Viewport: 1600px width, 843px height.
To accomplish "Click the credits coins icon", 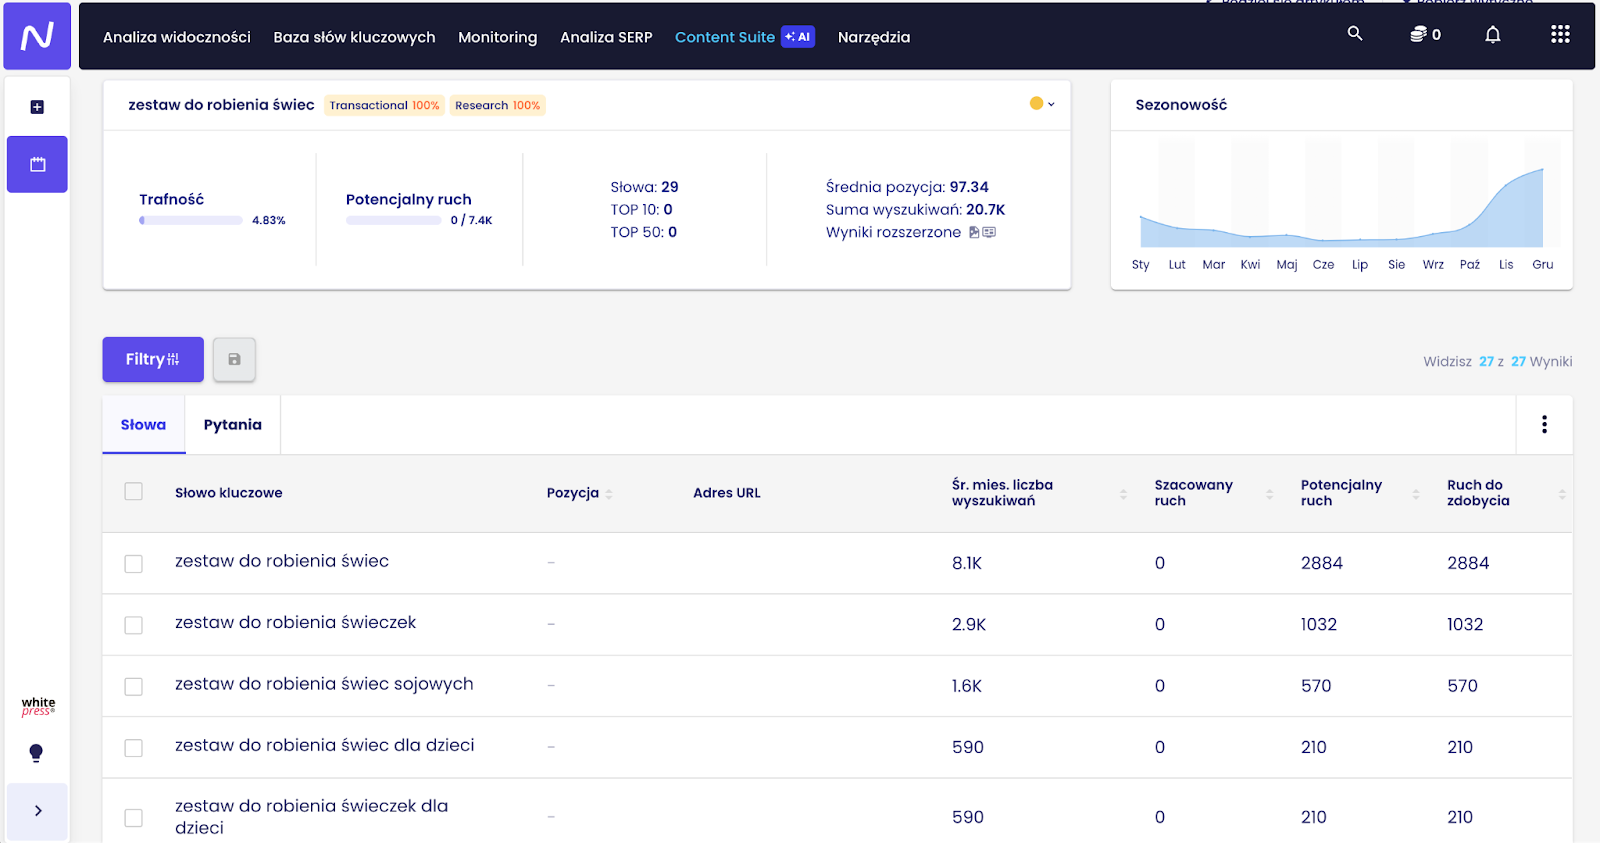I will tap(1418, 35).
